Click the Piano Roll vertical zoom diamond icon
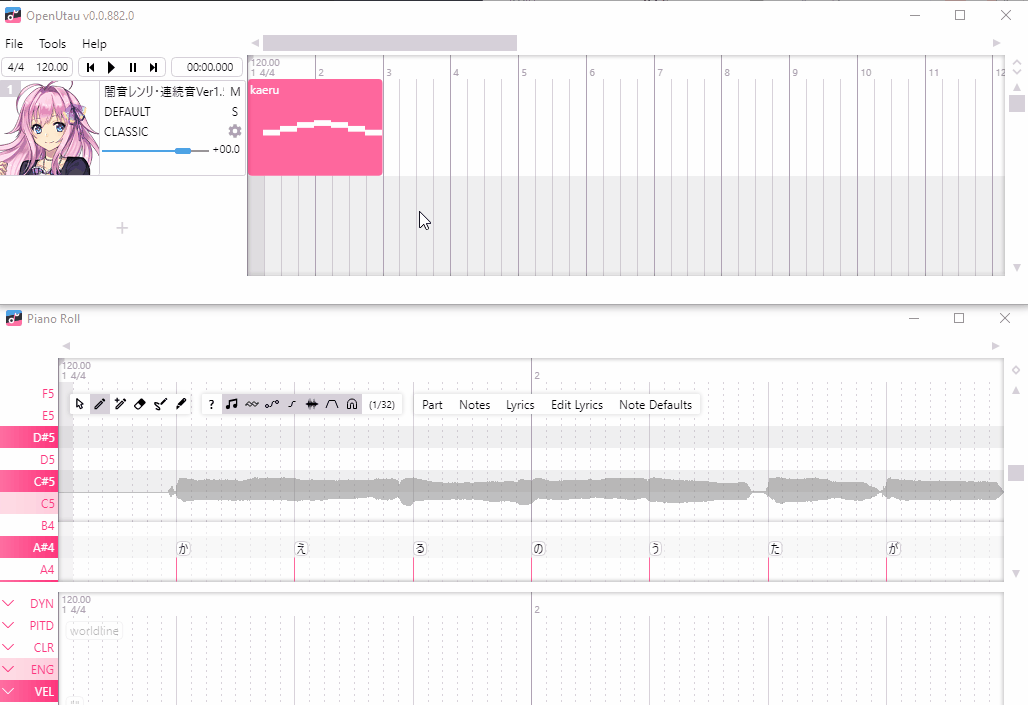This screenshot has width=1028, height=705. (1016, 370)
